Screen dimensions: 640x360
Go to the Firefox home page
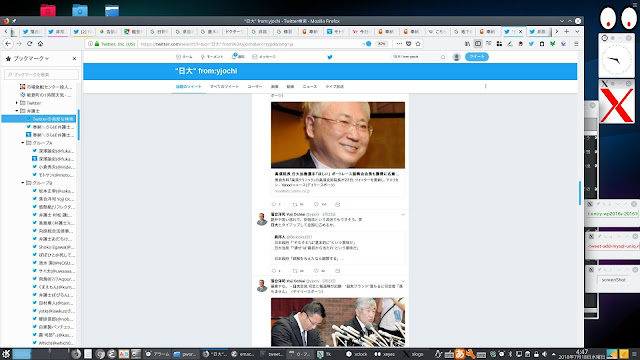click(x=40, y=44)
